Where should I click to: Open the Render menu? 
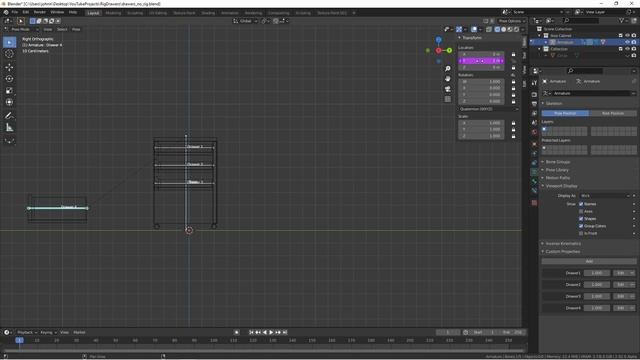[x=40, y=12]
